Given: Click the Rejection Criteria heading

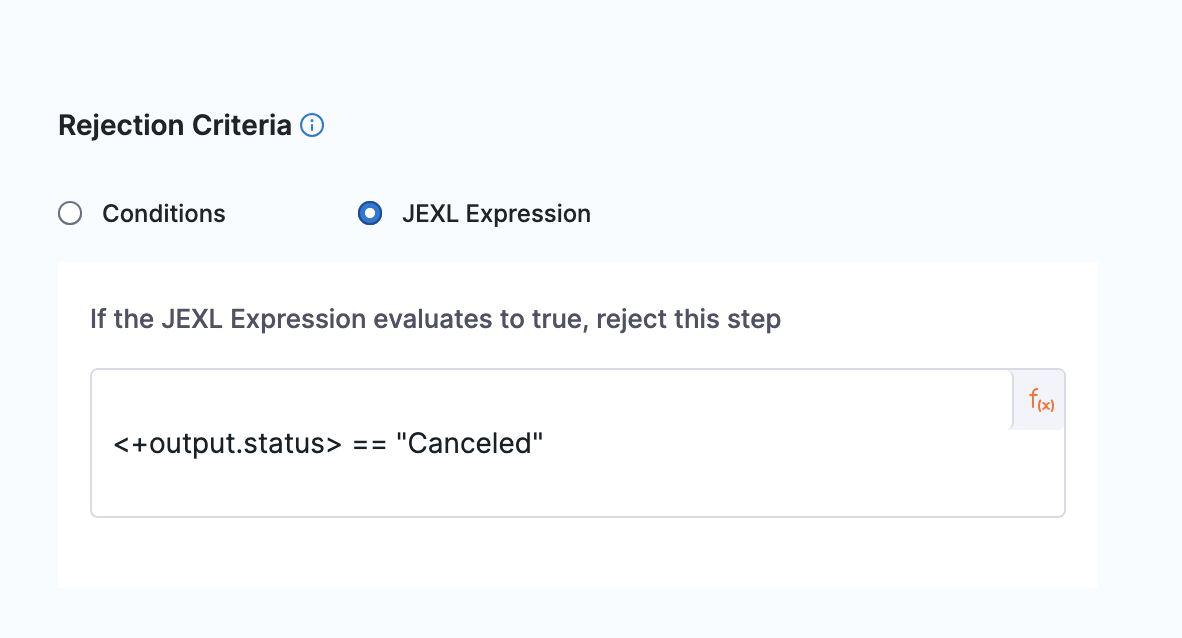Looking at the screenshot, I should click(x=175, y=126).
